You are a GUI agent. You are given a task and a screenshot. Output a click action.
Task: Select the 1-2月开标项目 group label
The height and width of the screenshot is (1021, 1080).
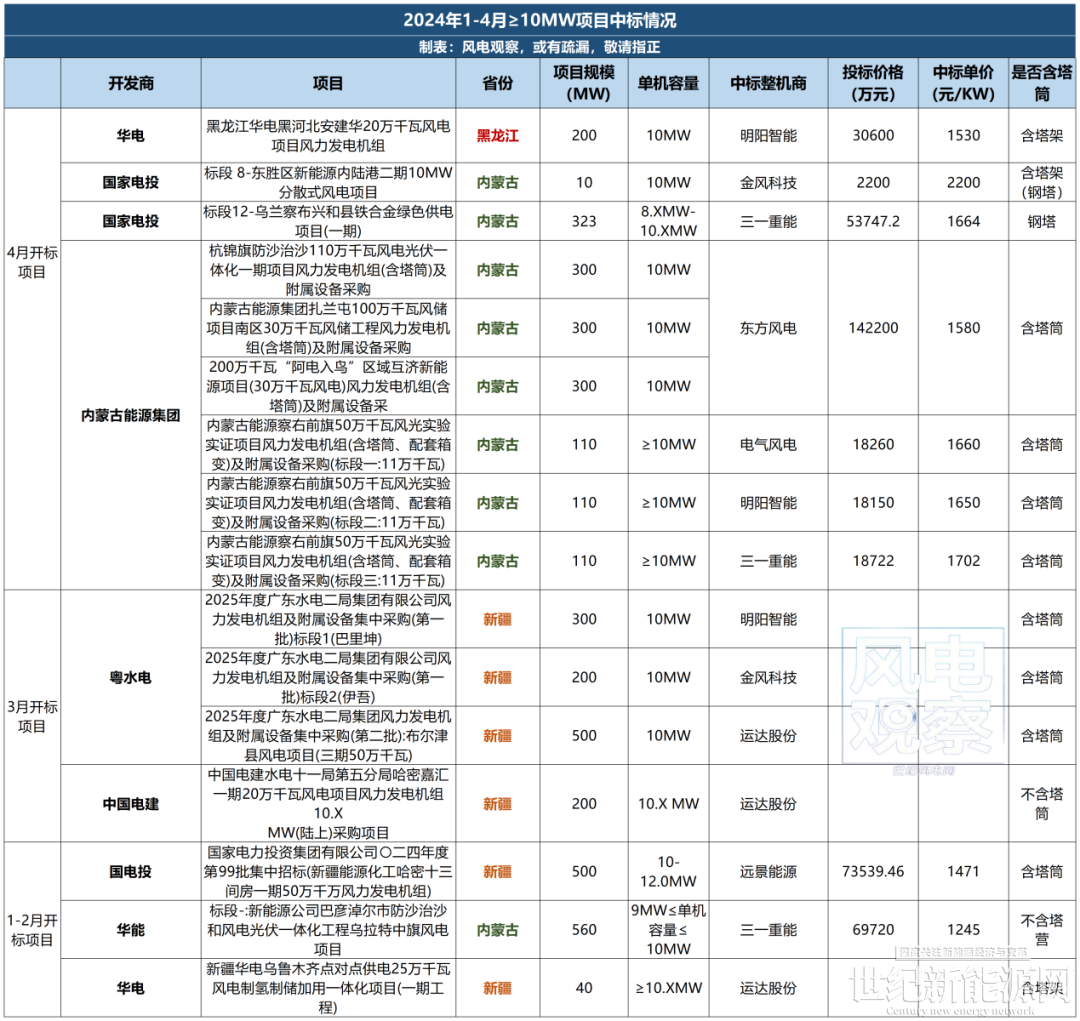tap(32, 930)
